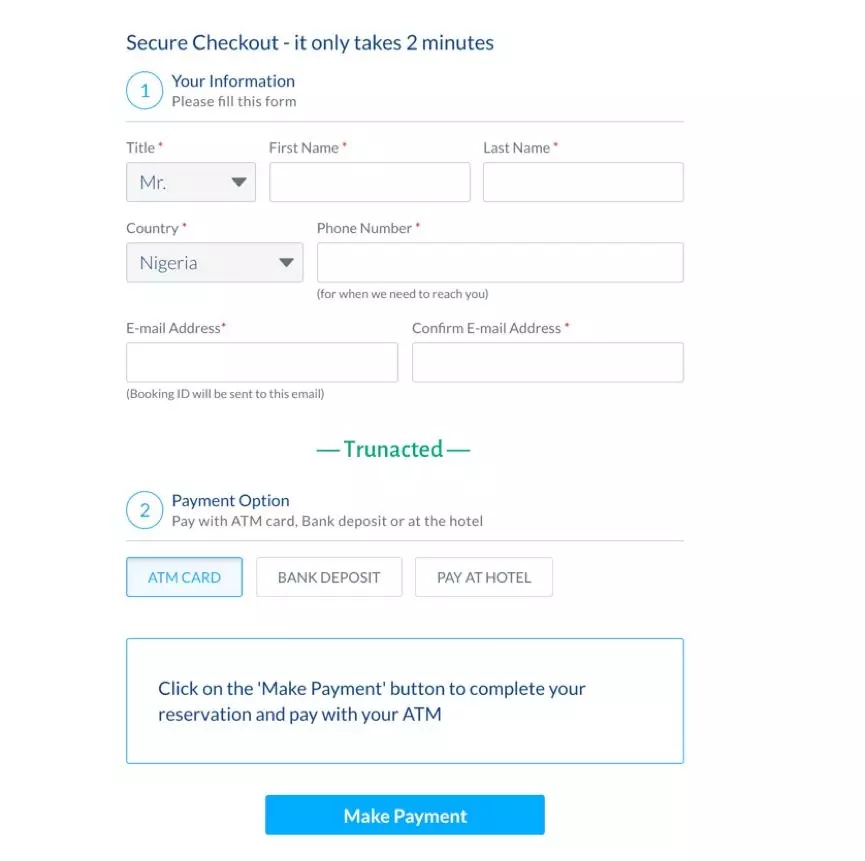Click into the Phone Number field
Screen dimensions: 865x861
[500, 263]
